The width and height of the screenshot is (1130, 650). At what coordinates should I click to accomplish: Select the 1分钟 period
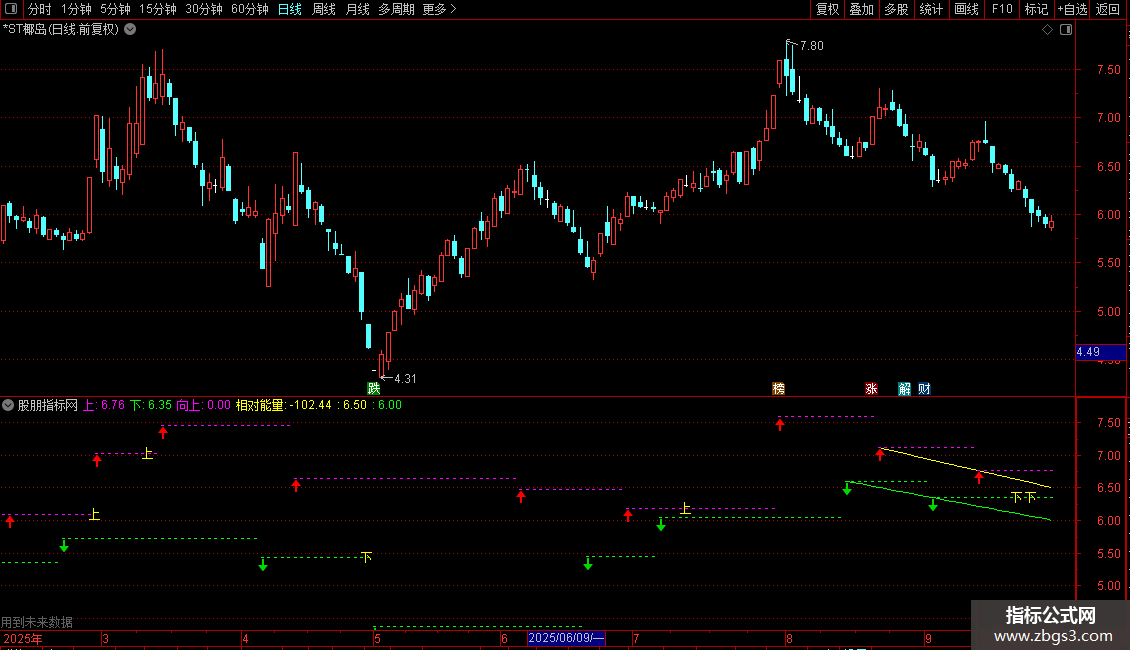(76, 9)
